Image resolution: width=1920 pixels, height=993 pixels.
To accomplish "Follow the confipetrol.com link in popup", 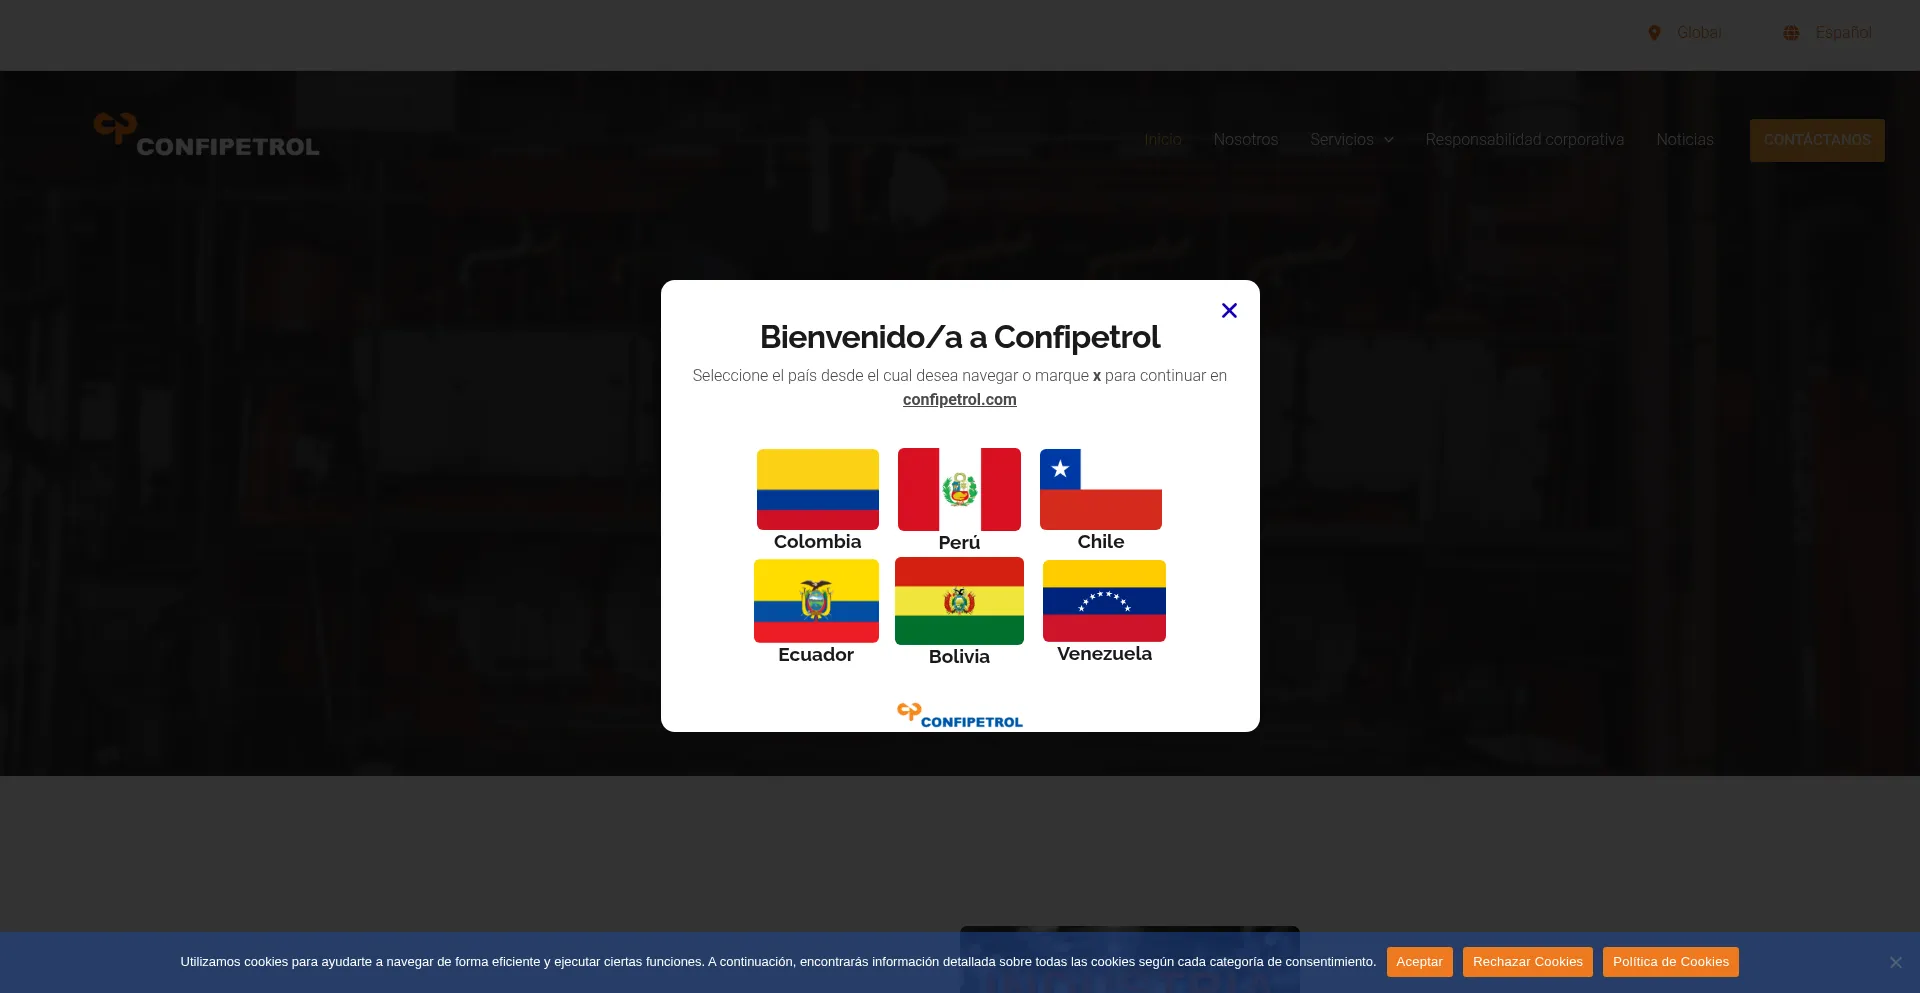I will click(x=959, y=400).
